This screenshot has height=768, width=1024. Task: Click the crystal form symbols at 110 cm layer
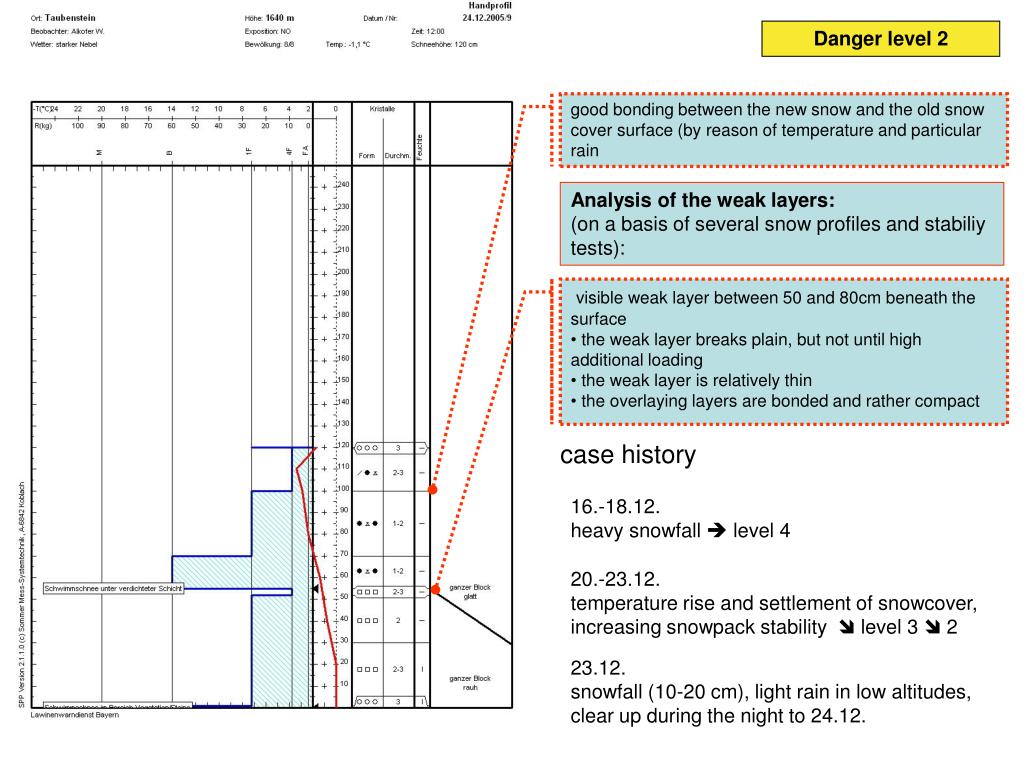pyautogui.click(x=368, y=472)
